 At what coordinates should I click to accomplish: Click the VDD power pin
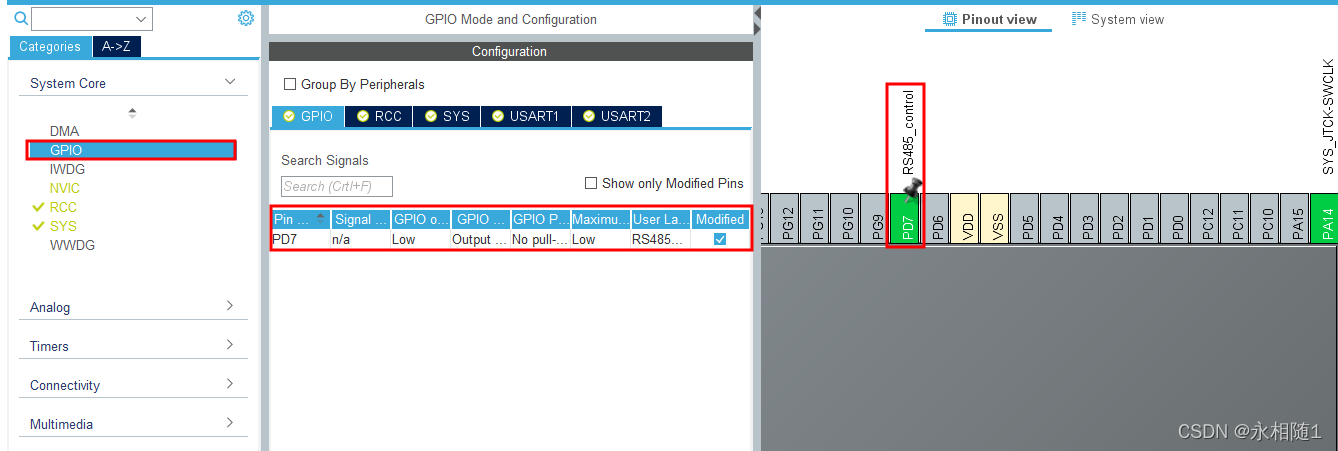pos(967,219)
